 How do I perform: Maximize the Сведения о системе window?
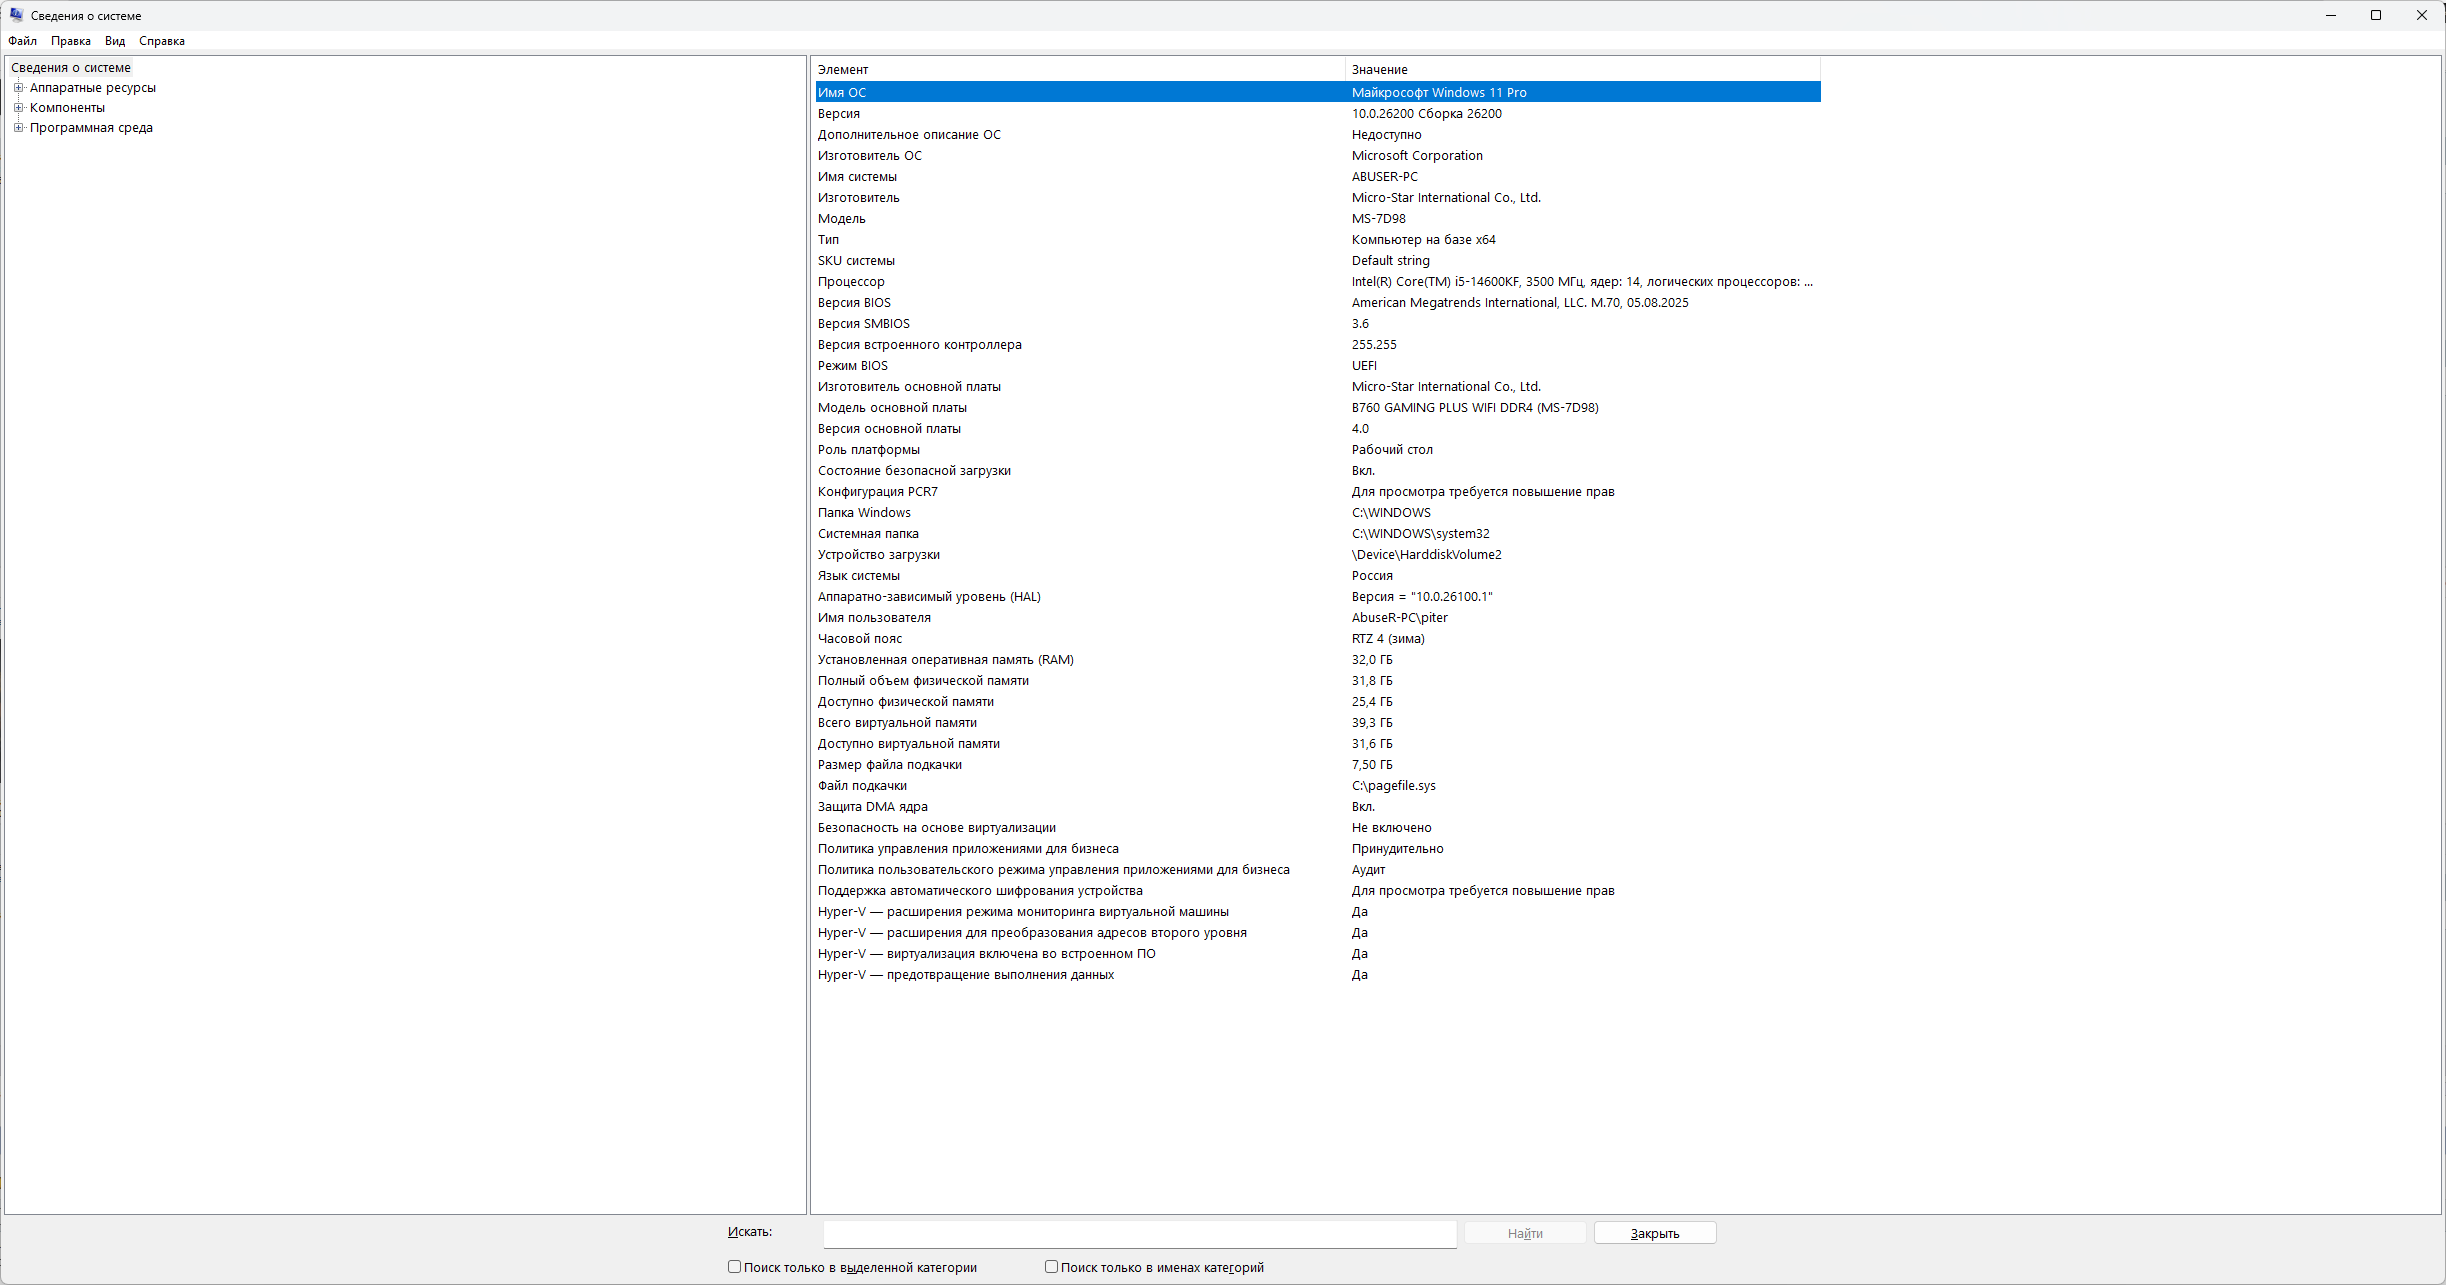click(2376, 15)
